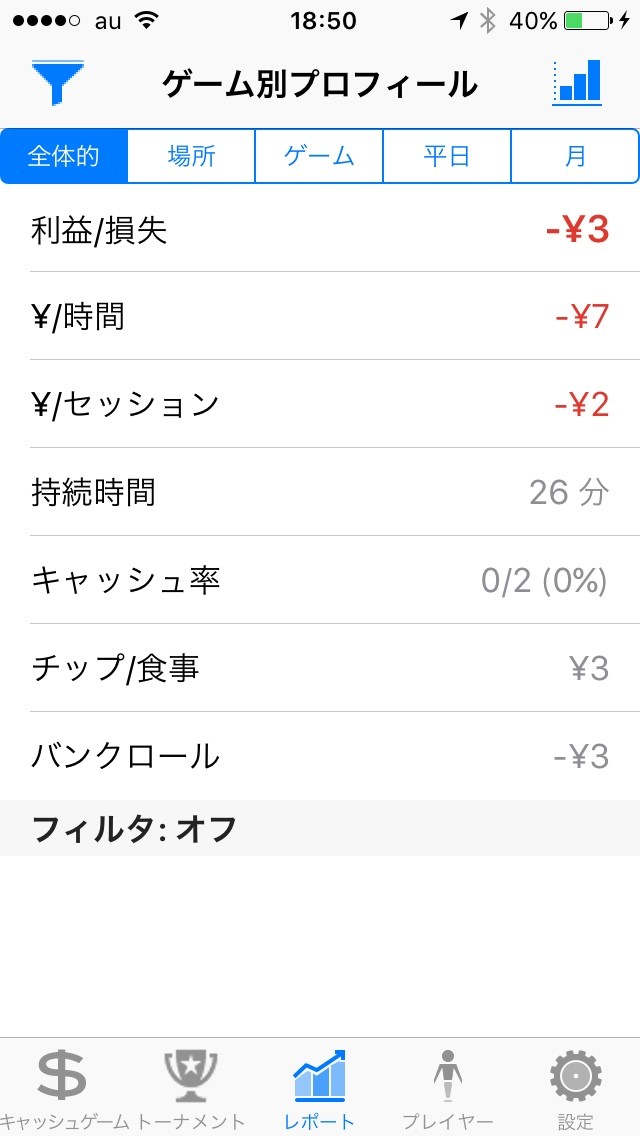The height and width of the screenshot is (1136, 640).
Task: Tap the キャッシュ率 row
Action: (320, 580)
